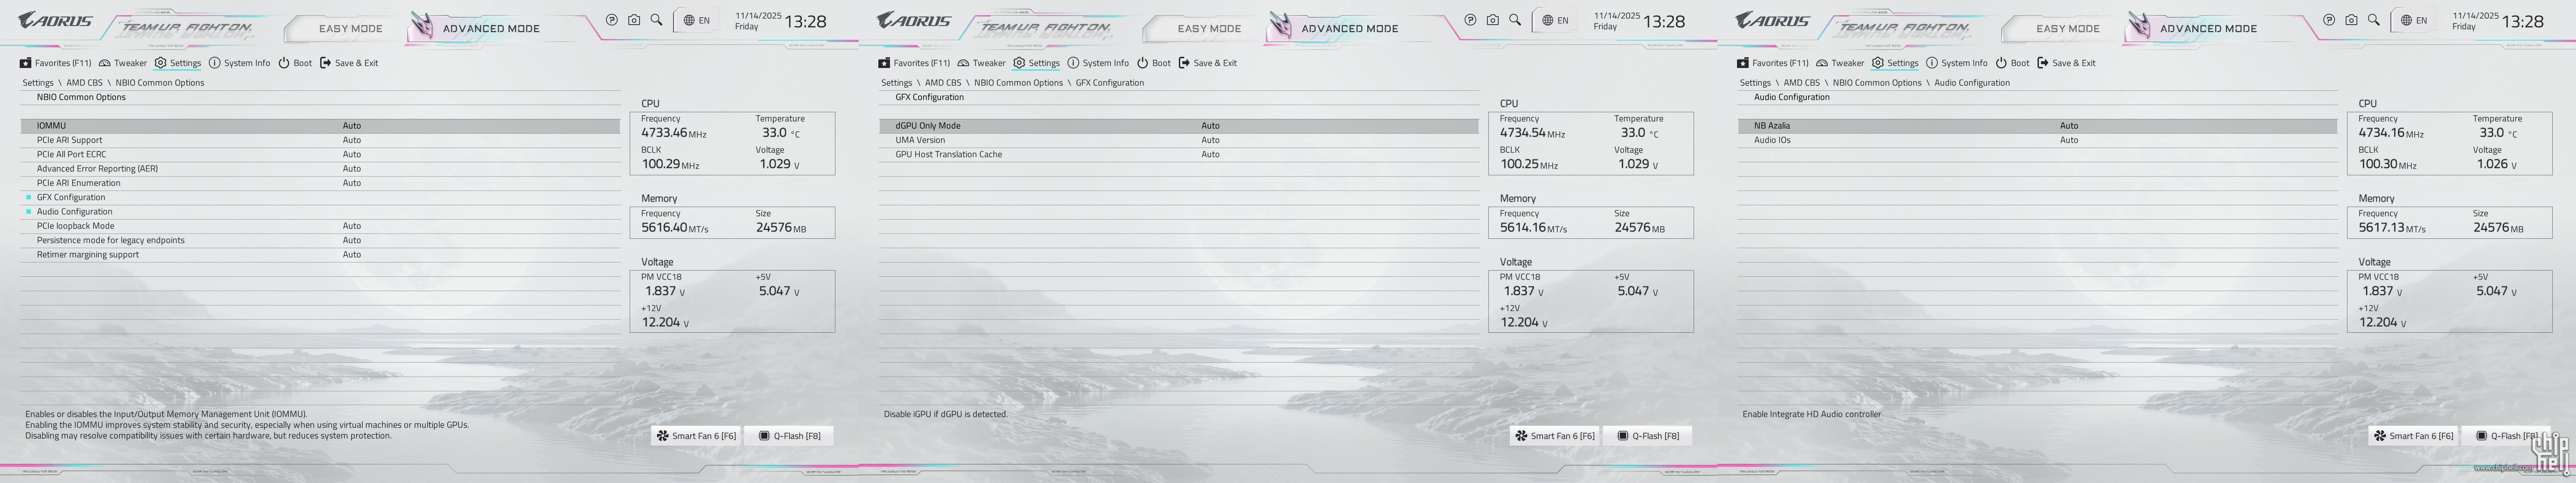Open Favorites (F11) on Audio Configuration screen
Image resolution: width=2576 pixels, height=483 pixels.
pos(1772,63)
